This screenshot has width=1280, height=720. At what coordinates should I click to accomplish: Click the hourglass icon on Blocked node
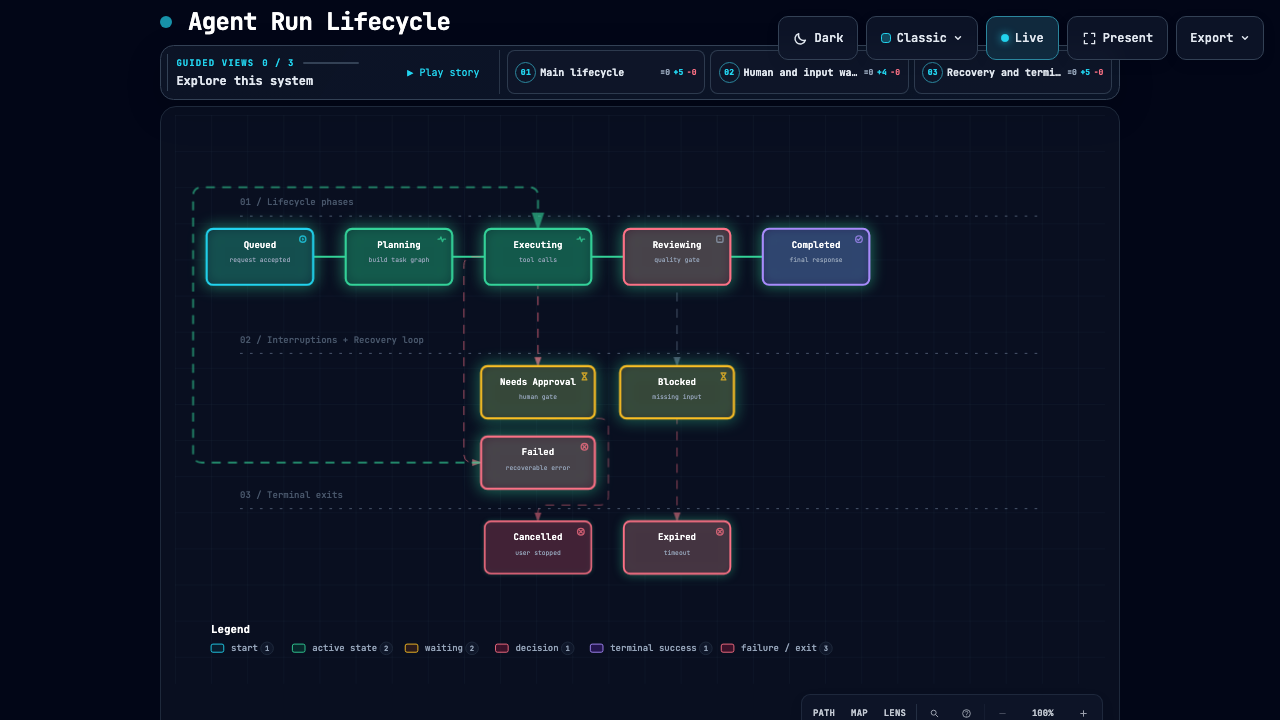[x=723, y=376]
